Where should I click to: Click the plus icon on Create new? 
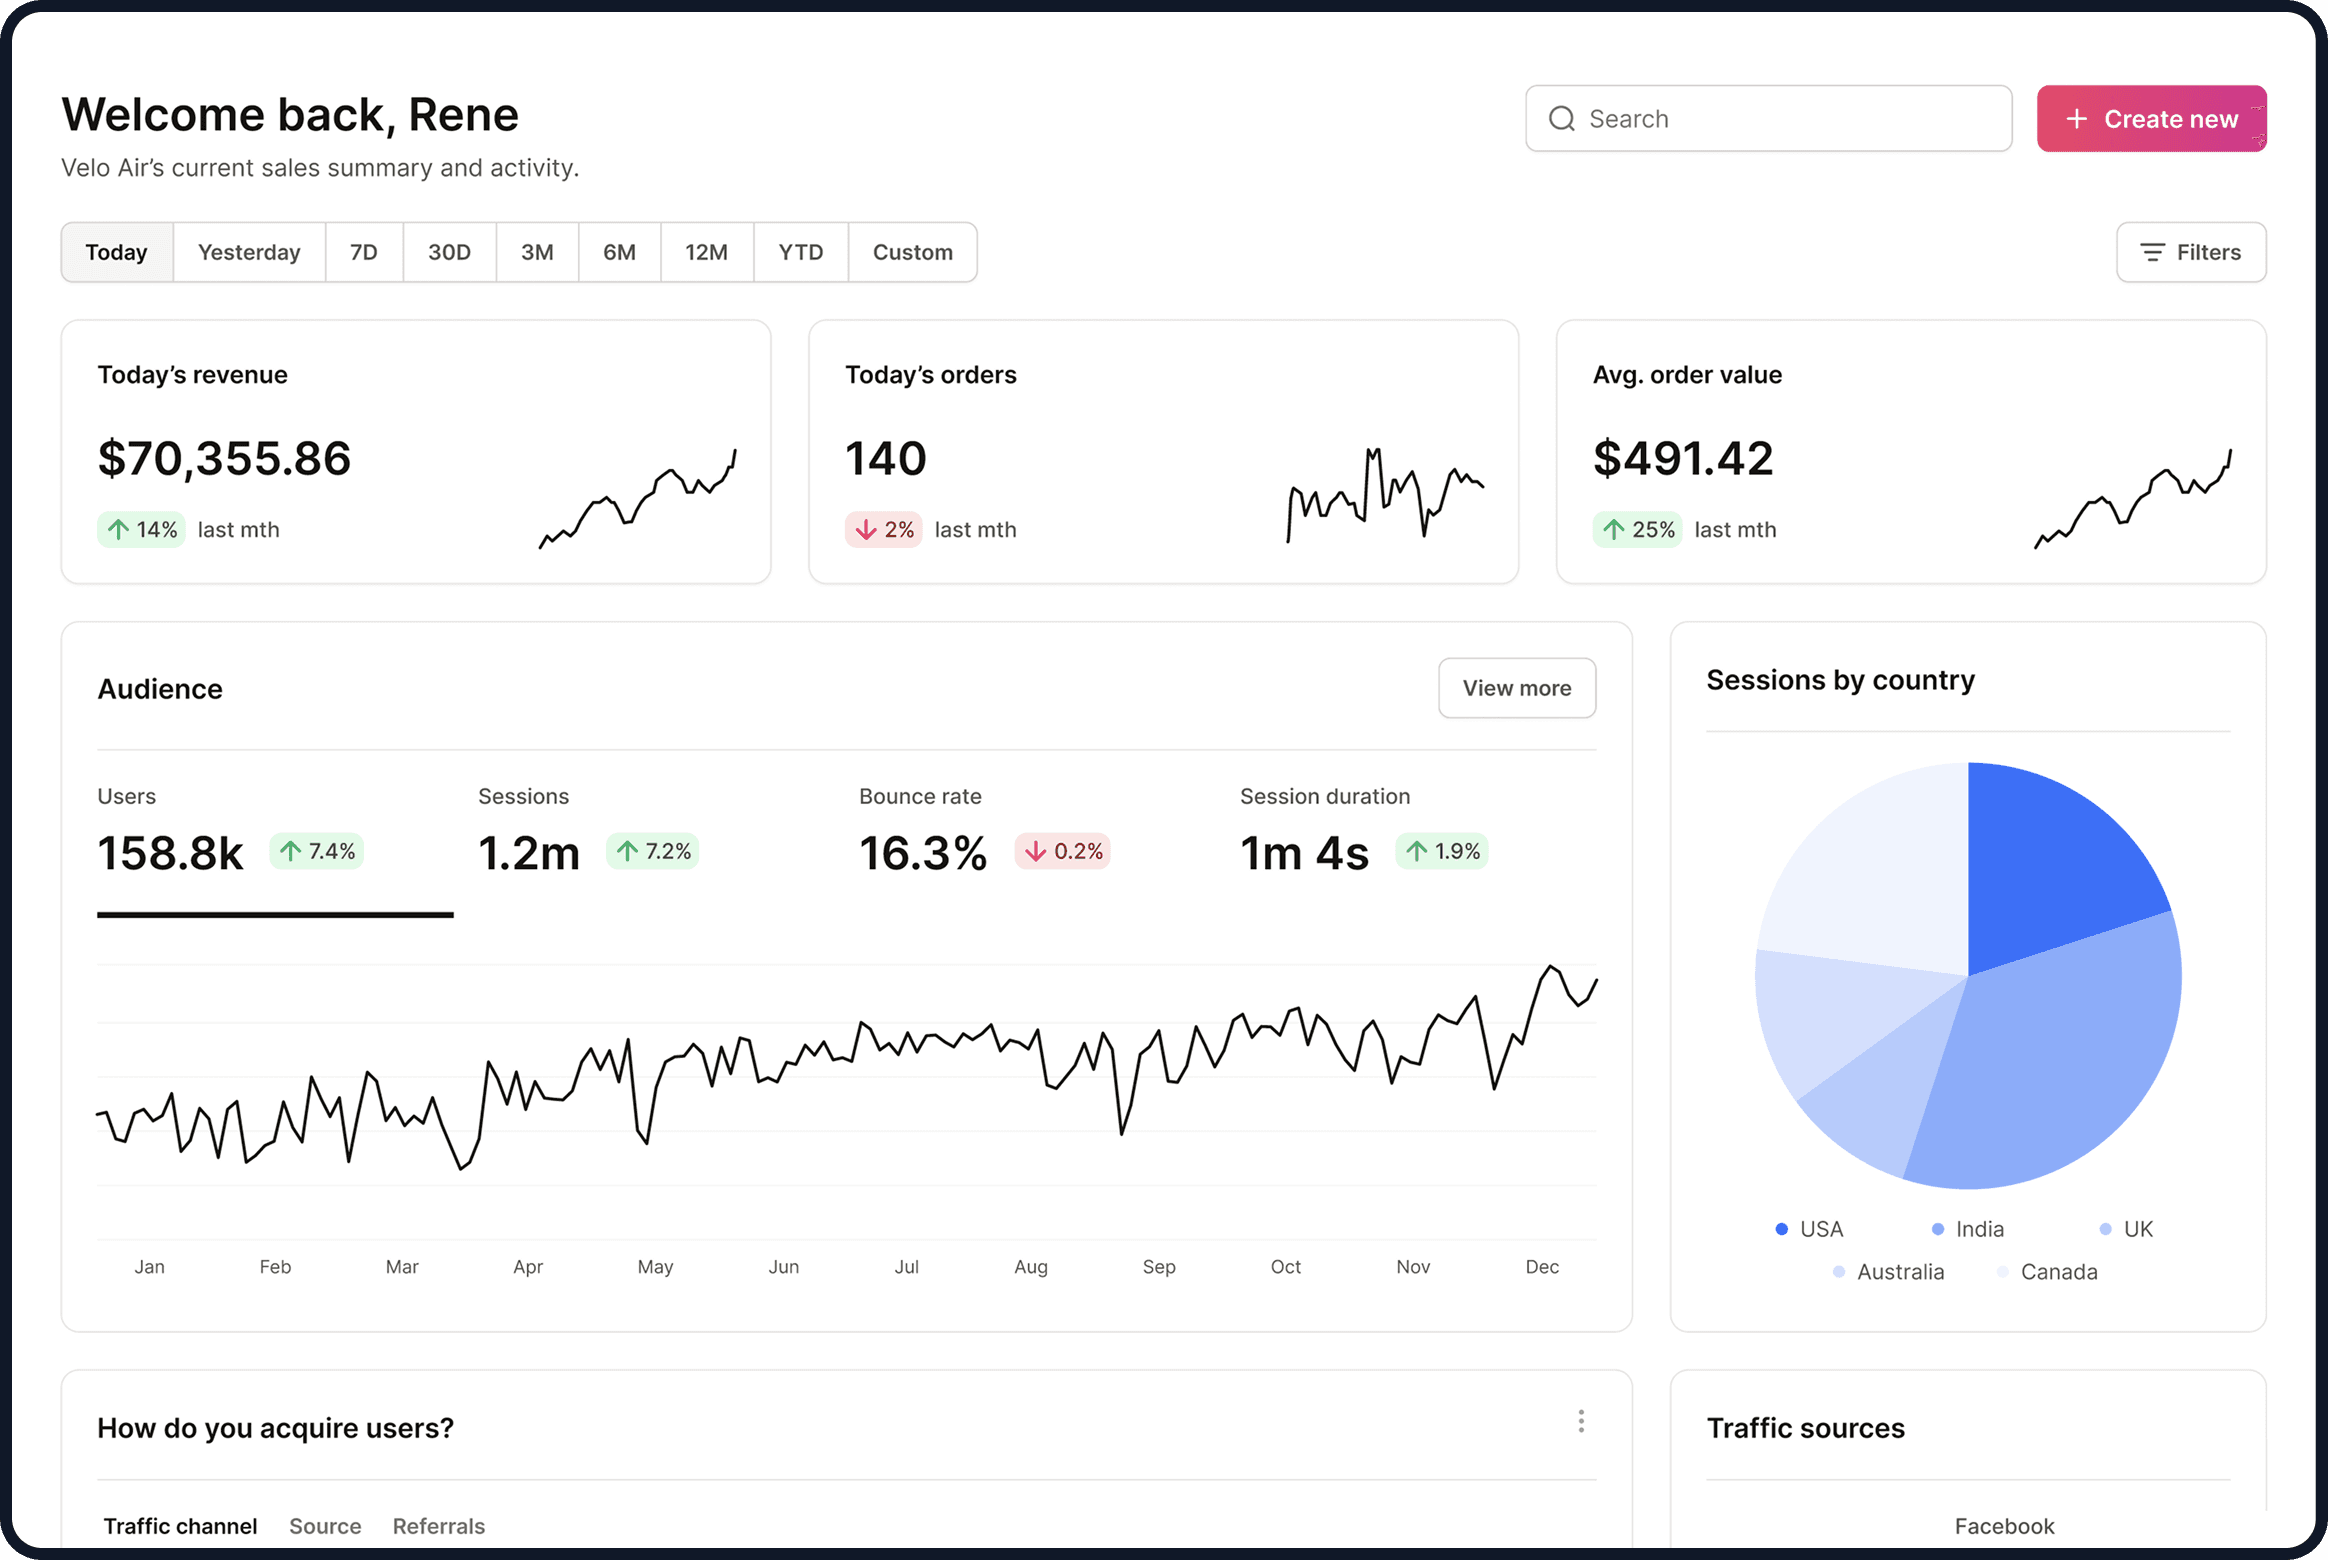coord(2076,119)
